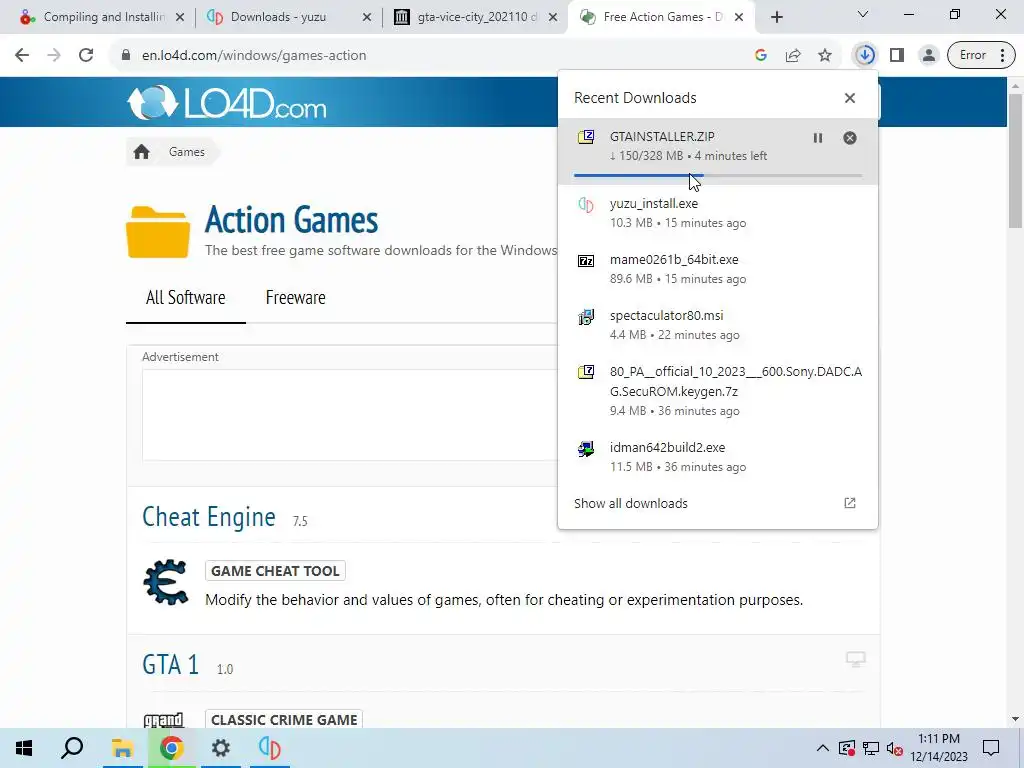Screen dimensions: 1024x768
Task: Open File Explorer from taskbar
Action: (x=121, y=748)
